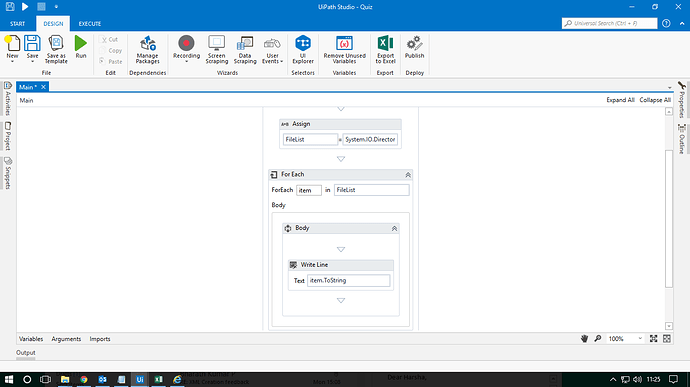Select the Assign activity header
The height and width of the screenshot is (387, 690).
tap(340, 124)
